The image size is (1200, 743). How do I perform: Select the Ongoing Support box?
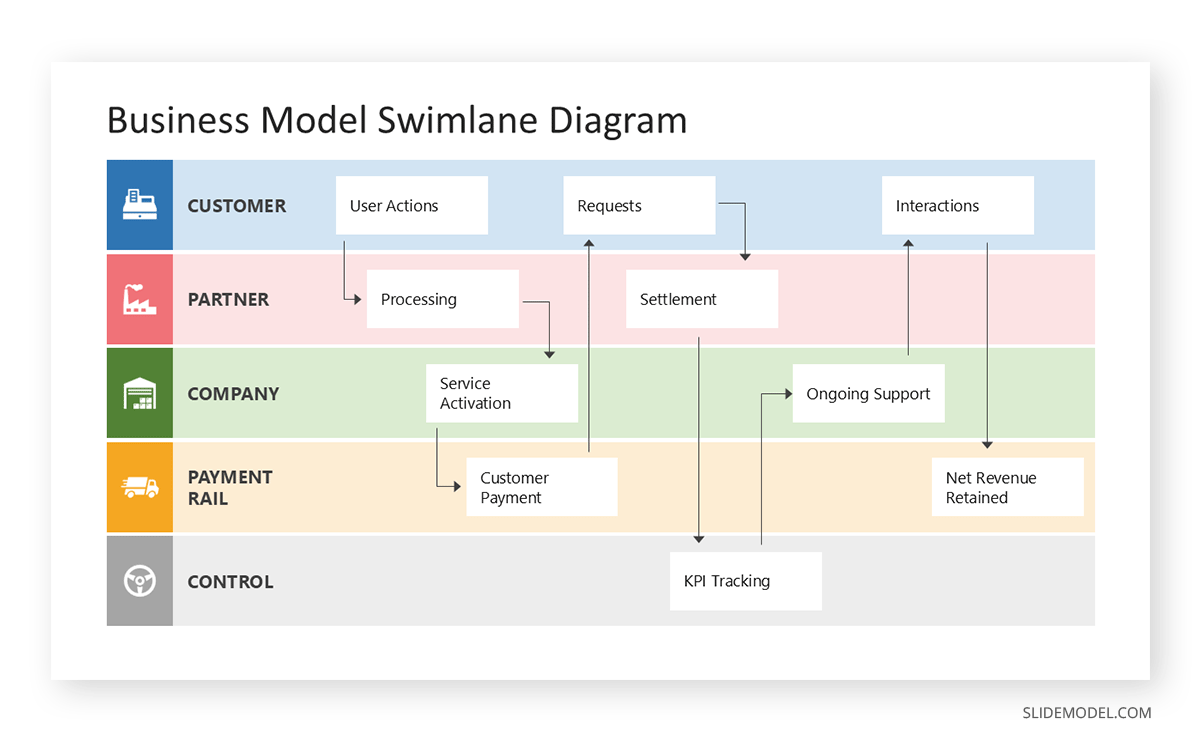point(868,393)
